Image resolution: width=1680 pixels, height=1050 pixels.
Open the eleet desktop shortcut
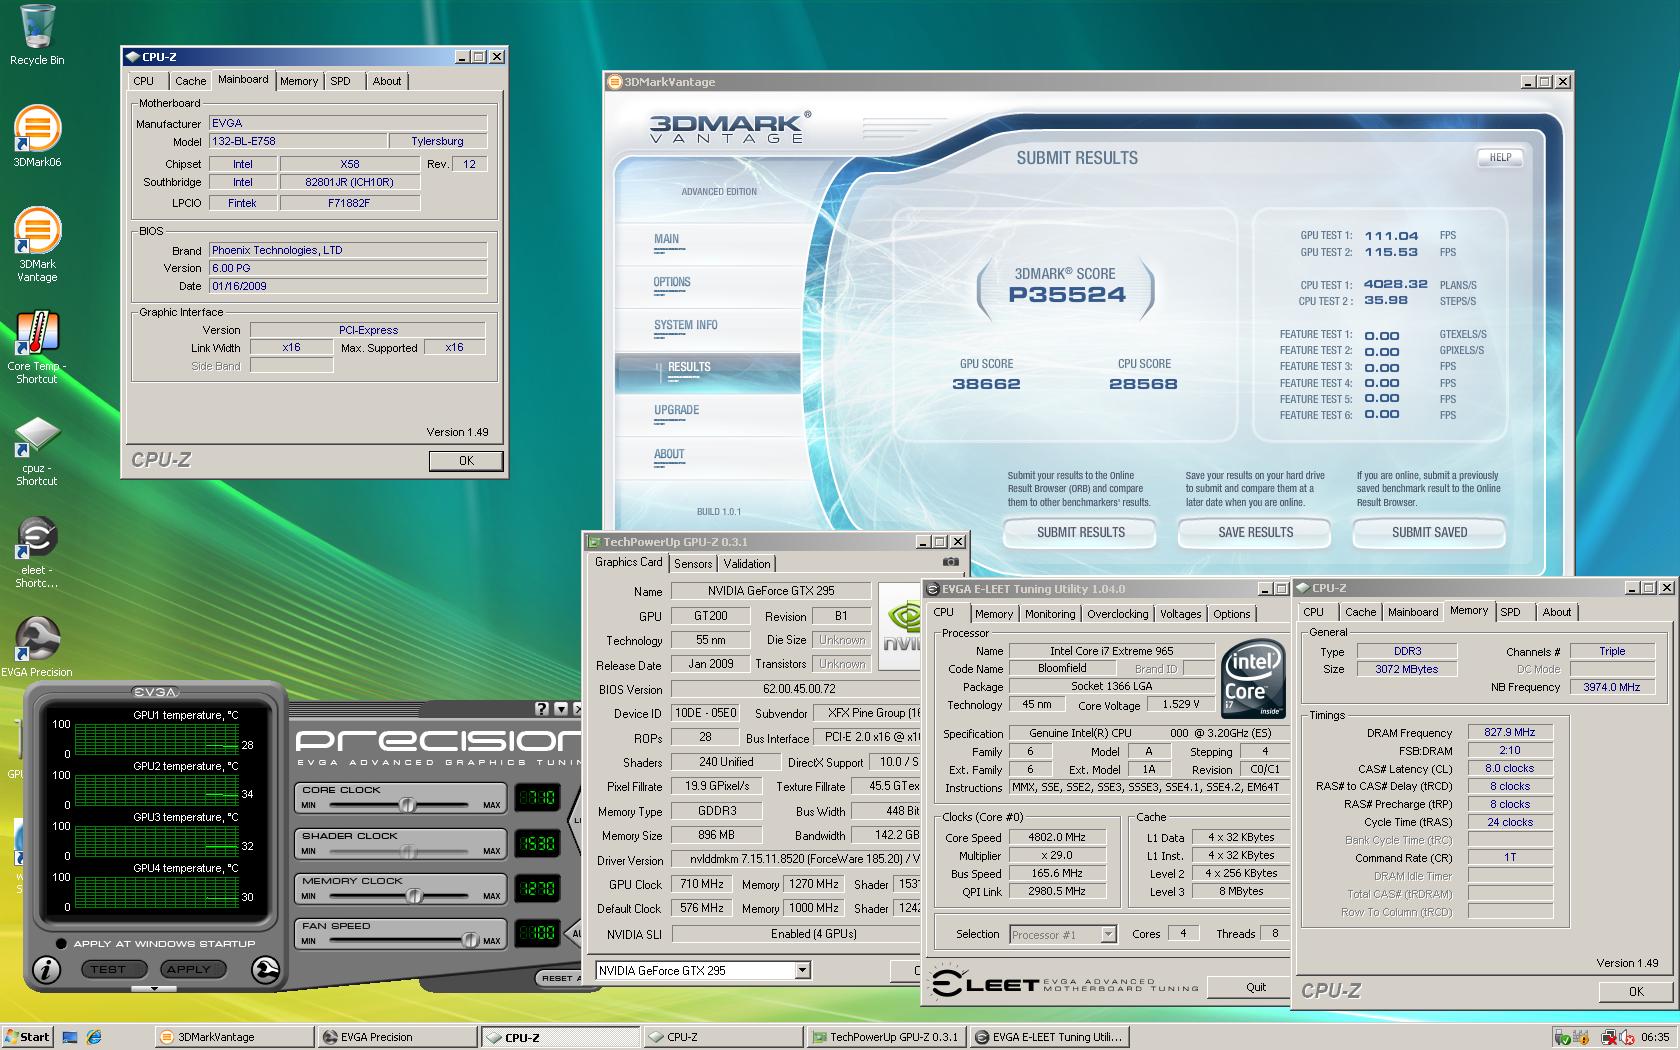37,552
